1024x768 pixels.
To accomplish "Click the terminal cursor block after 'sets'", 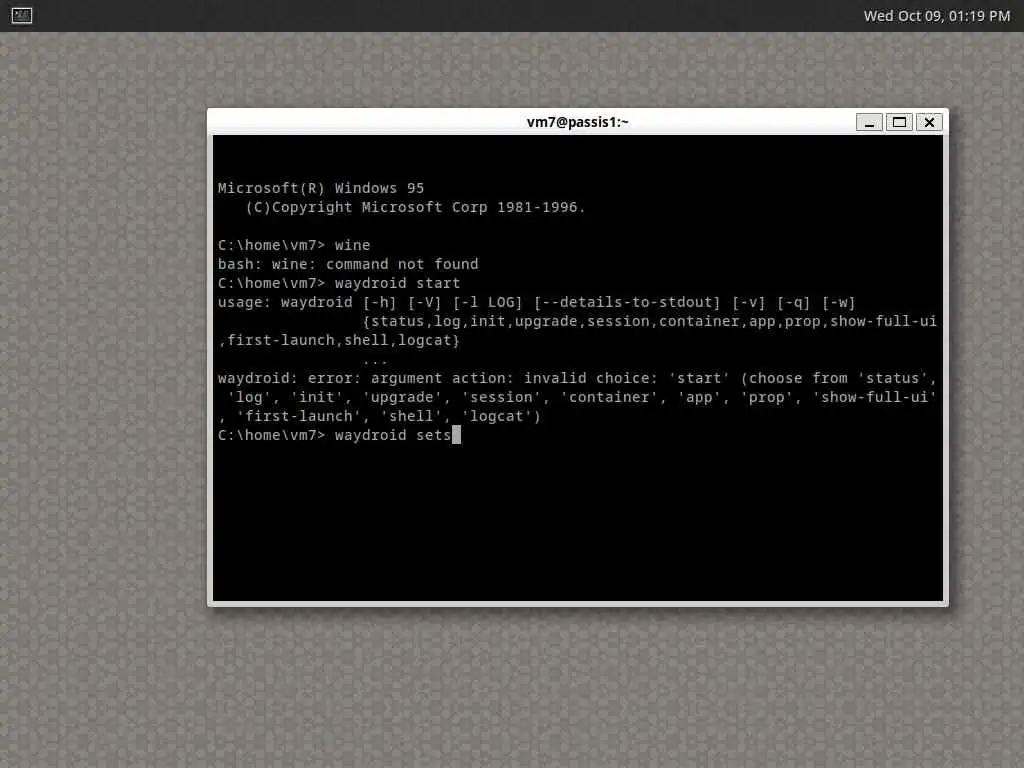I will (456, 435).
